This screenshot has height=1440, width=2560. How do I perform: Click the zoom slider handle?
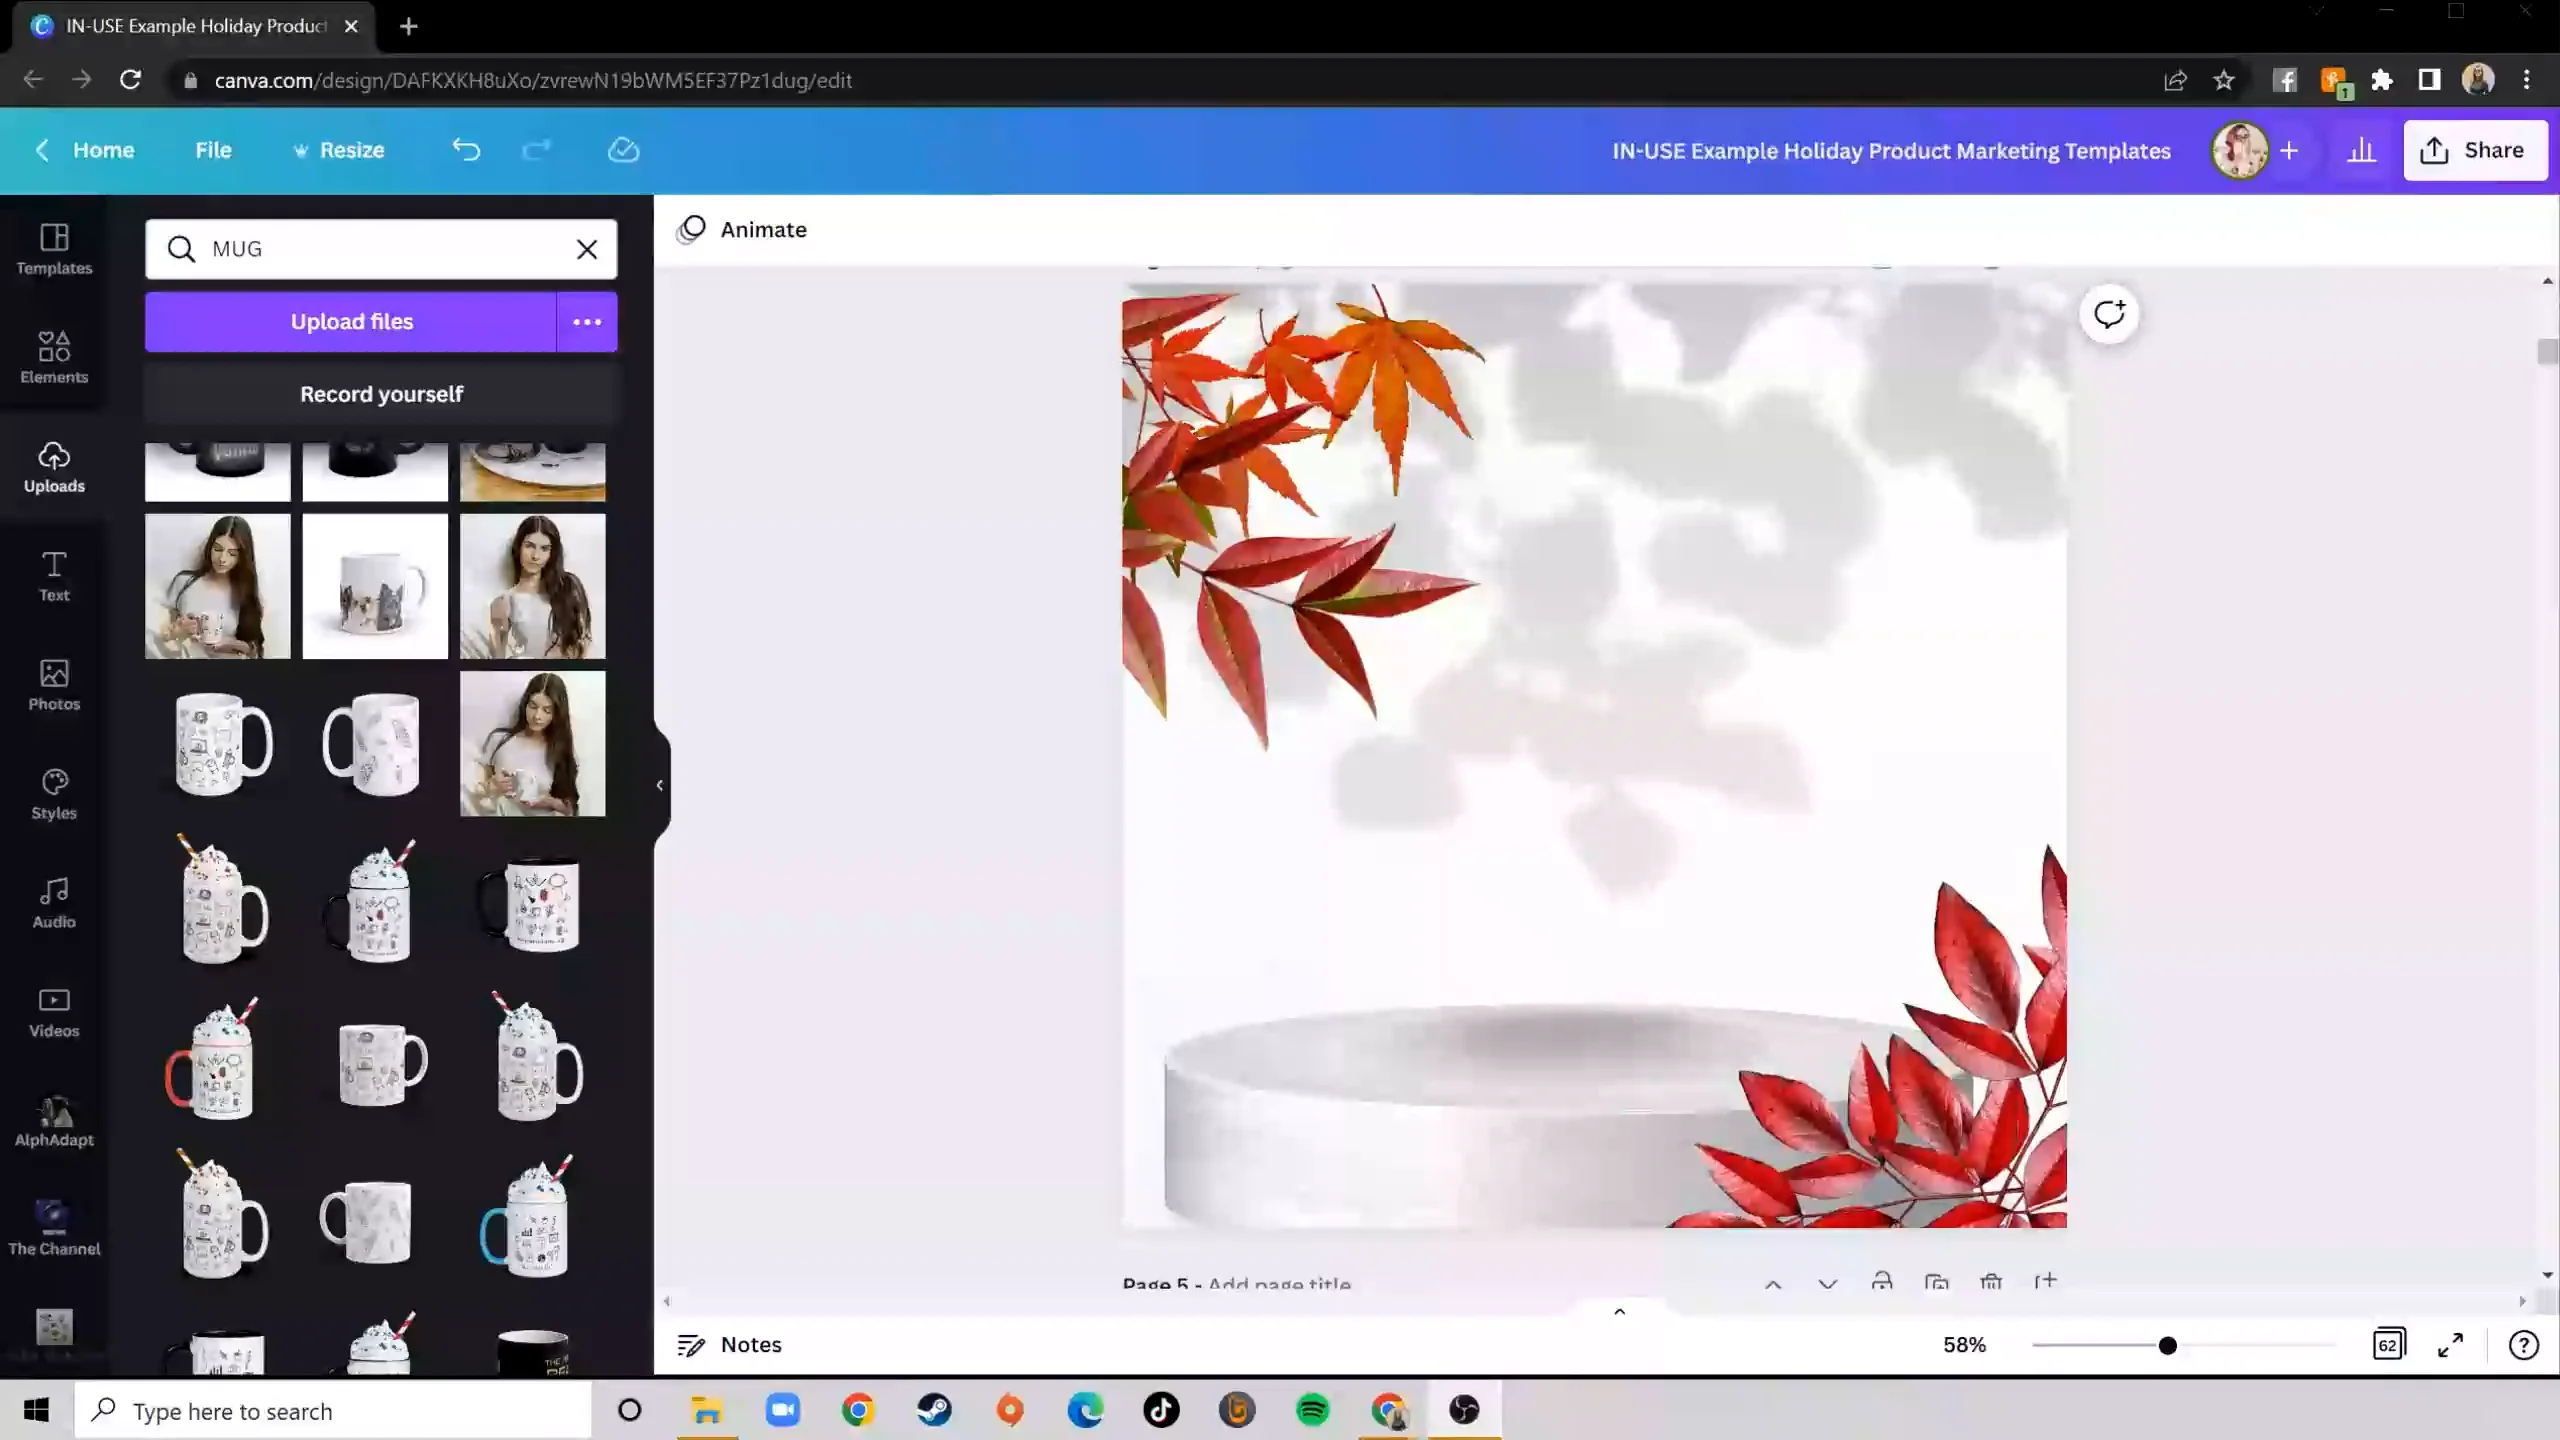2167,1346
